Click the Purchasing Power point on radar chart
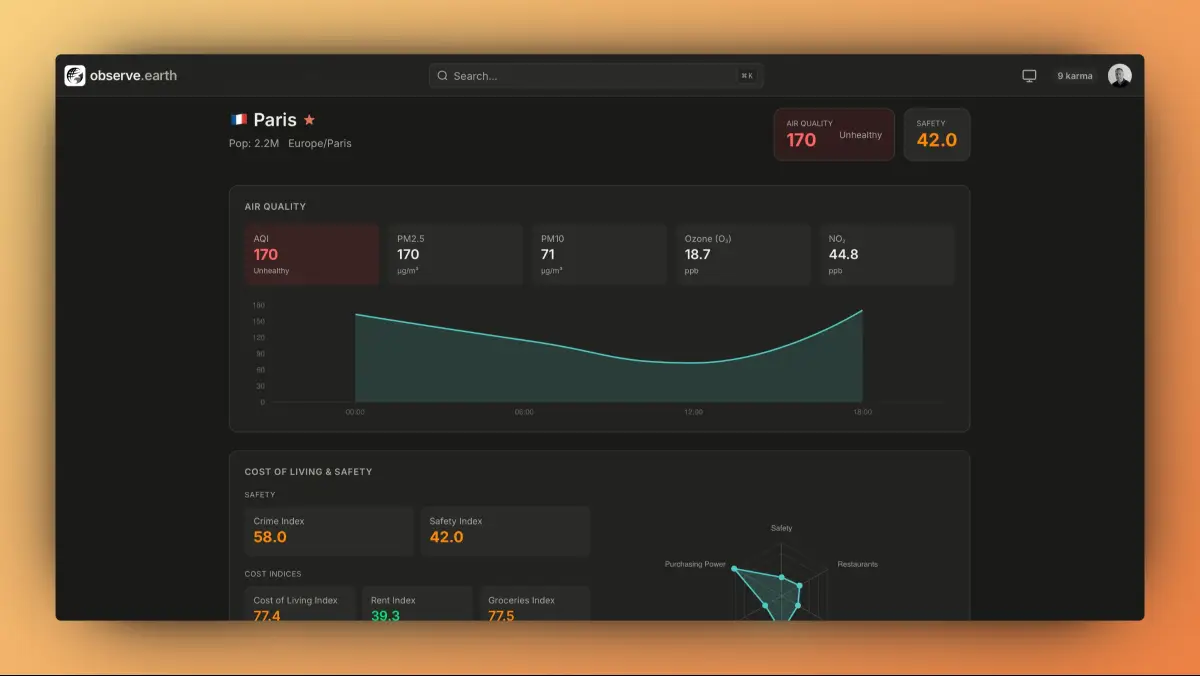The height and width of the screenshot is (676, 1200). coord(734,569)
